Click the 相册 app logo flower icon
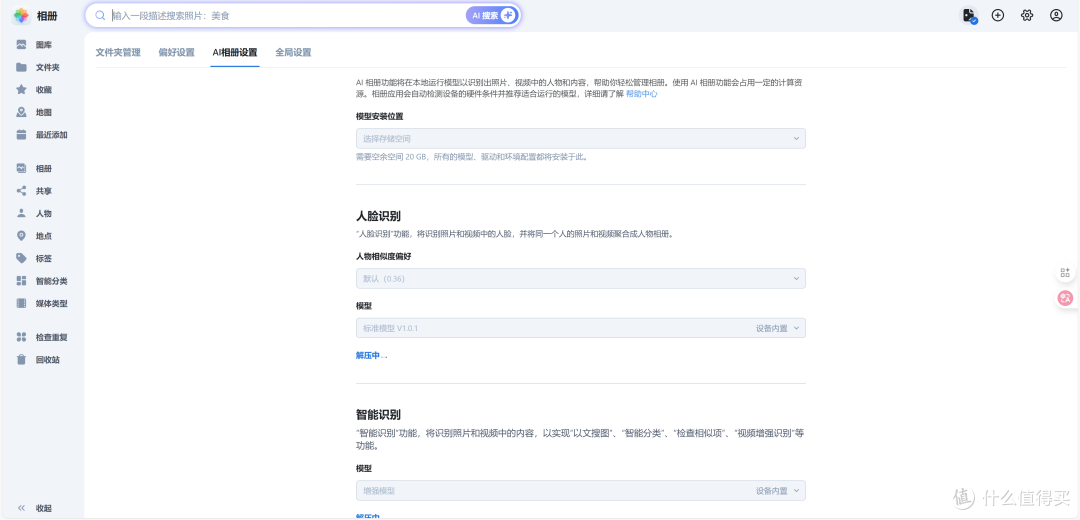1080x520 pixels. coord(21,15)
